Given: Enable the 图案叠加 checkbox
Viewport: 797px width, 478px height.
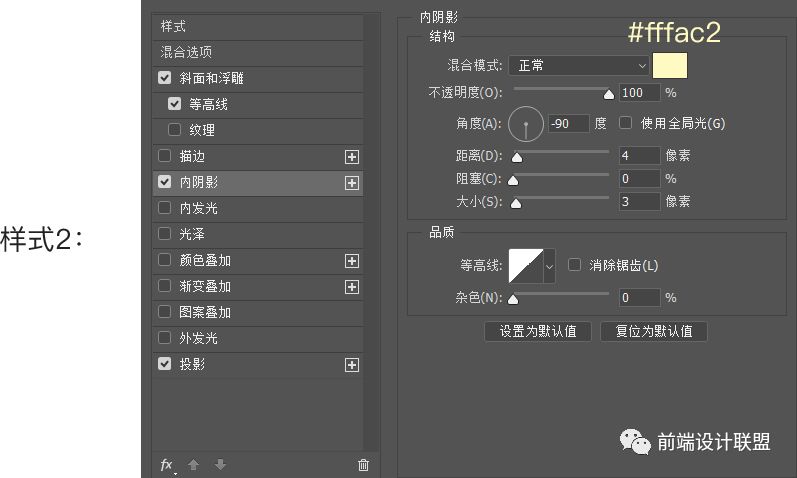Looking at the screenshot, I should 164,311.
